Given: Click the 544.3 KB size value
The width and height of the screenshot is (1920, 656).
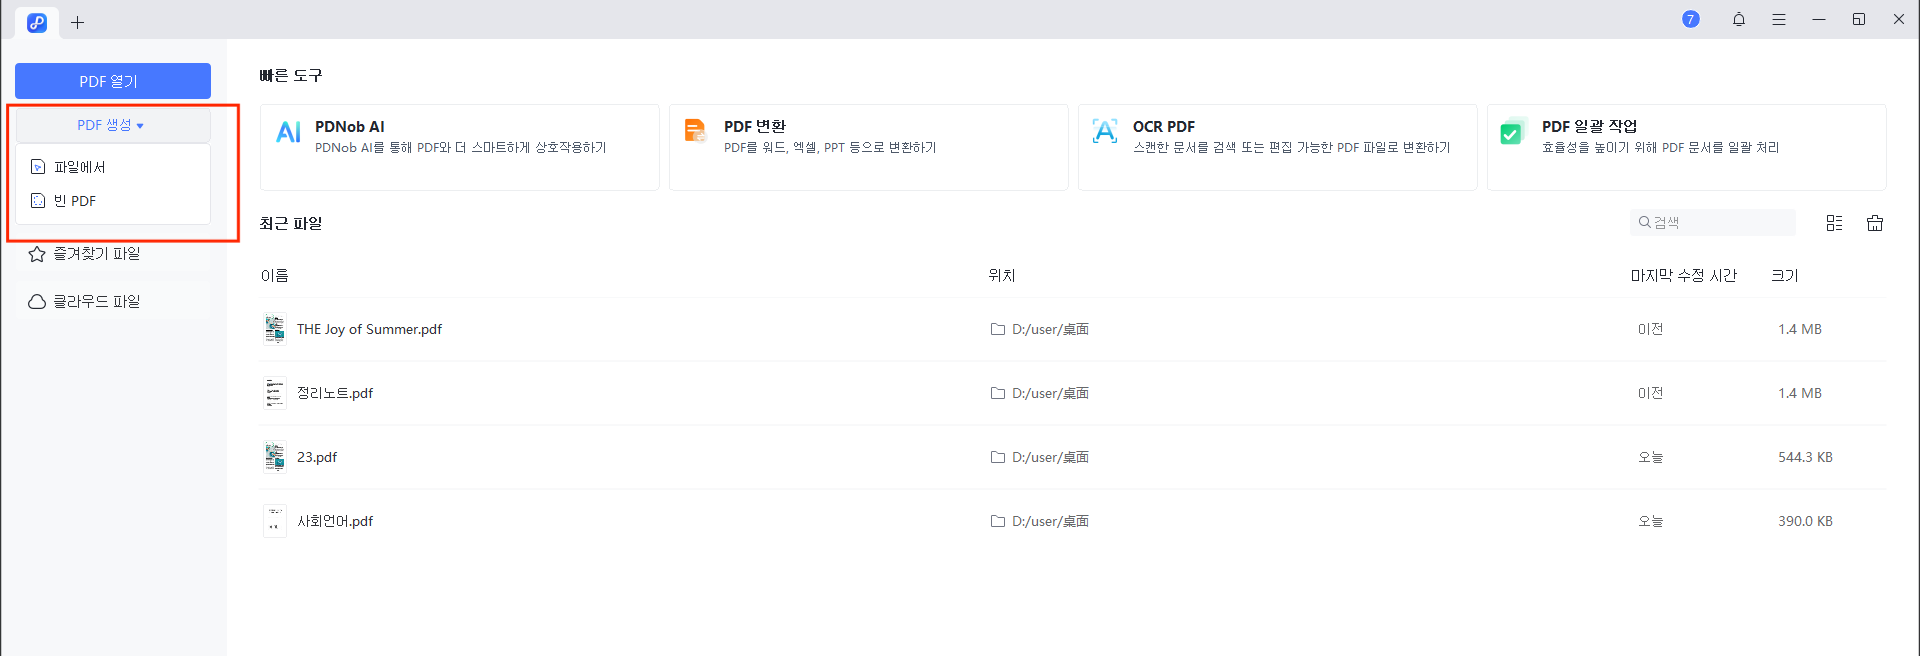Looking at the screenshot, I should click(1805, 457).
